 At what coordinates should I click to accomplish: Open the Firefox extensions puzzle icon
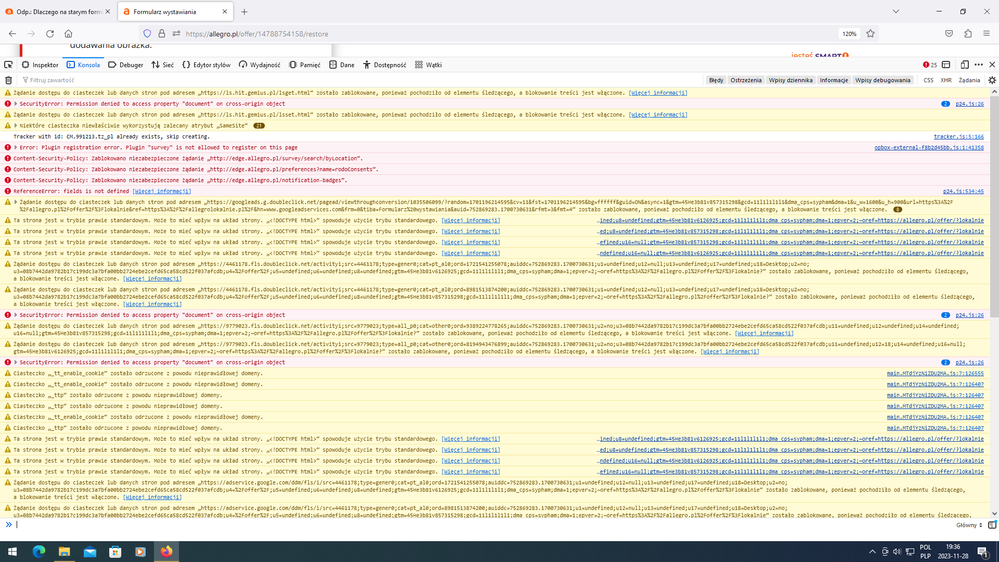pyautogui.click(x=966, y=33)
